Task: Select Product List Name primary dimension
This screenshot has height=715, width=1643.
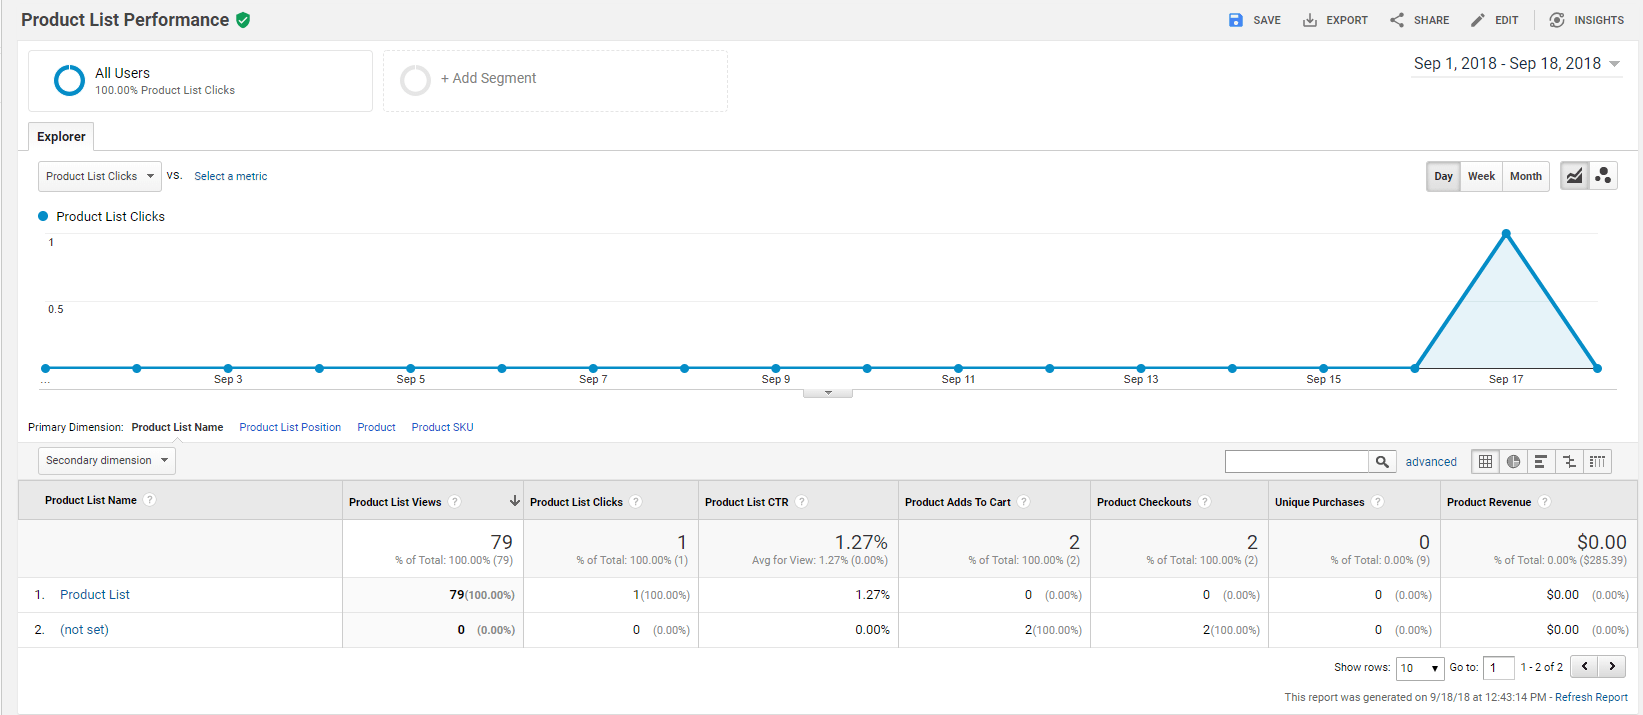Action: [x=177, y=427]
